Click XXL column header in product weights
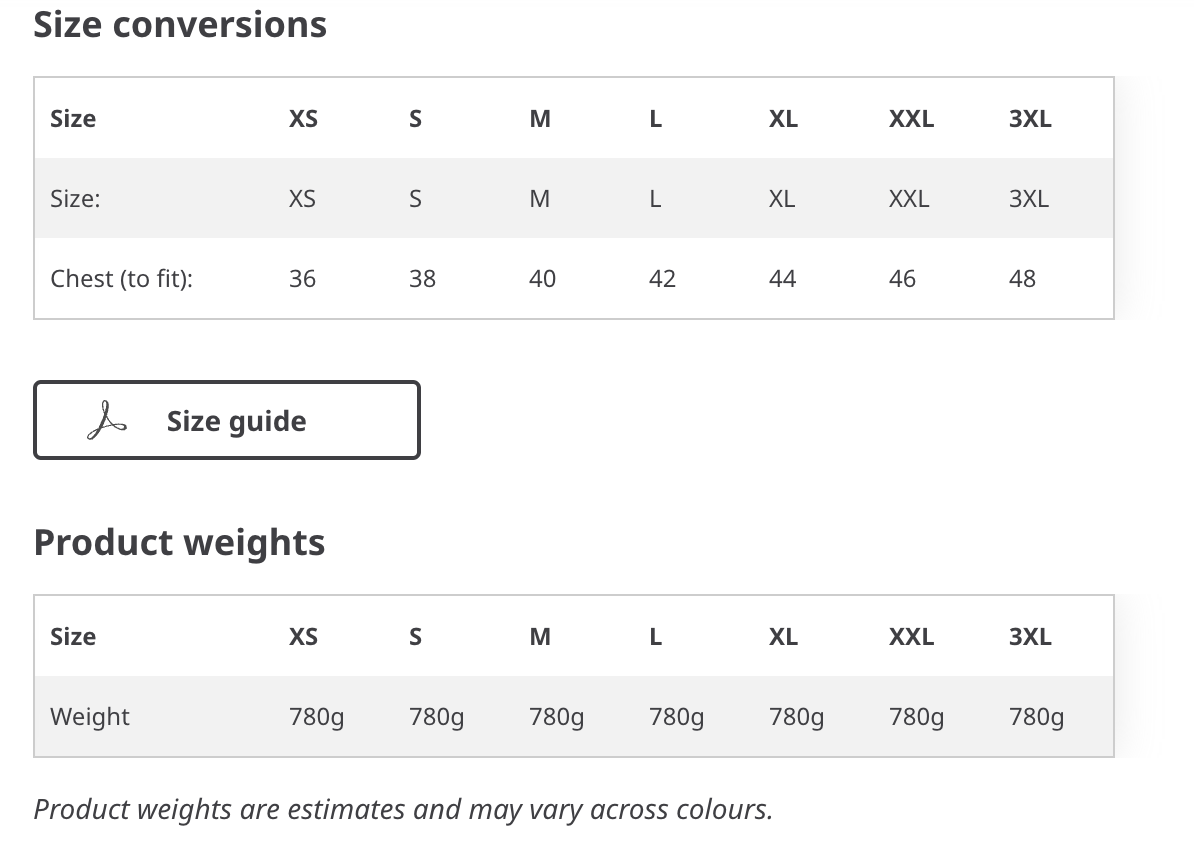Viewport: 1194px width, 864px height. point(911,636)
